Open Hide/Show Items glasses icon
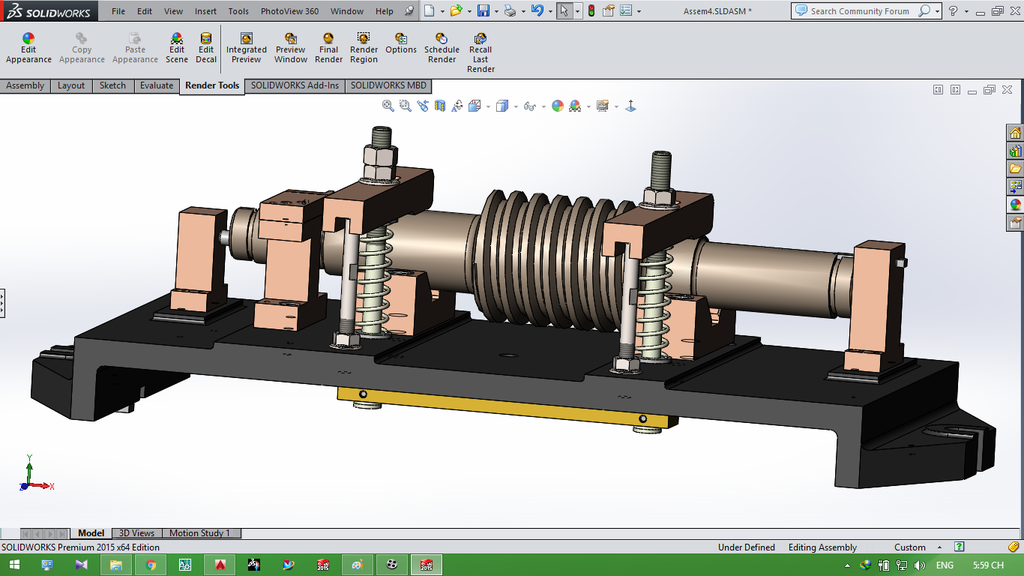Image resolution: width=1024 pixels, height=576 pixels. point(529,106)
